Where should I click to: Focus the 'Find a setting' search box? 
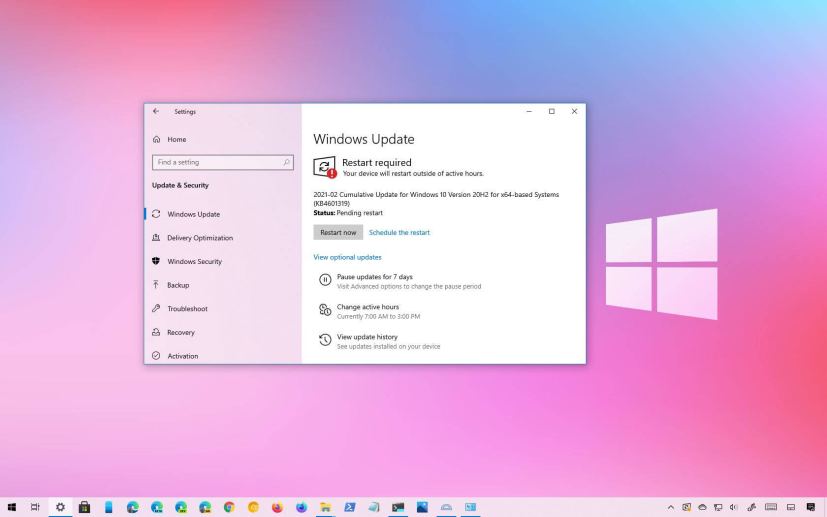click(x=223, y=162)
